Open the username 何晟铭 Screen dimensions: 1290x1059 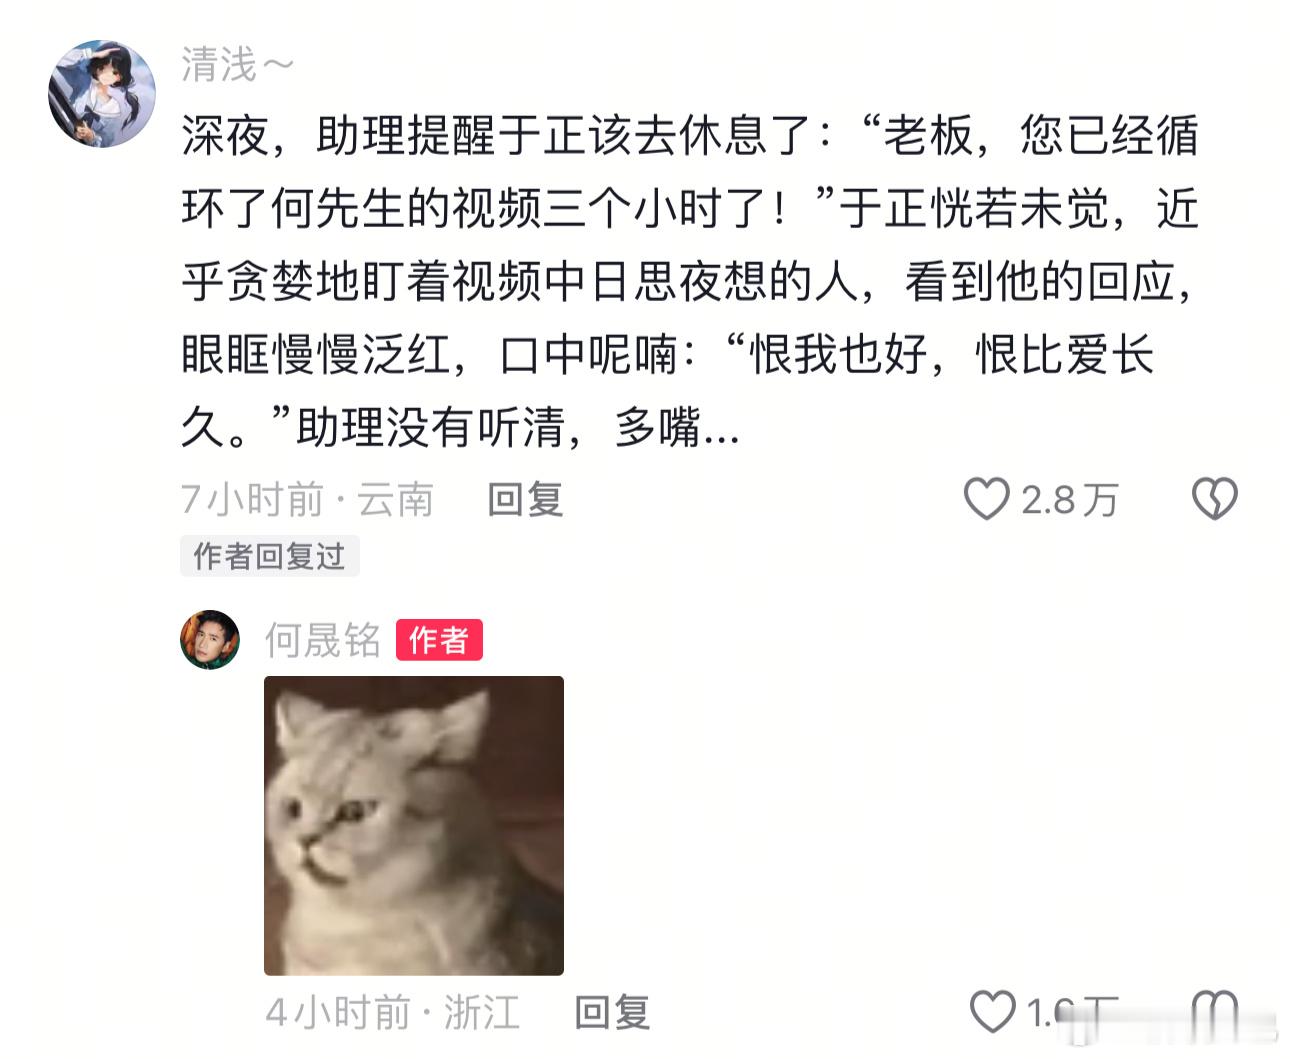pos(322,640)
